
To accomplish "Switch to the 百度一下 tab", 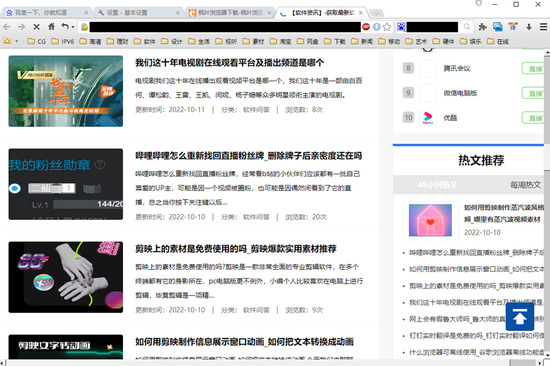I will pyautogui.click(x=47, y=13).
